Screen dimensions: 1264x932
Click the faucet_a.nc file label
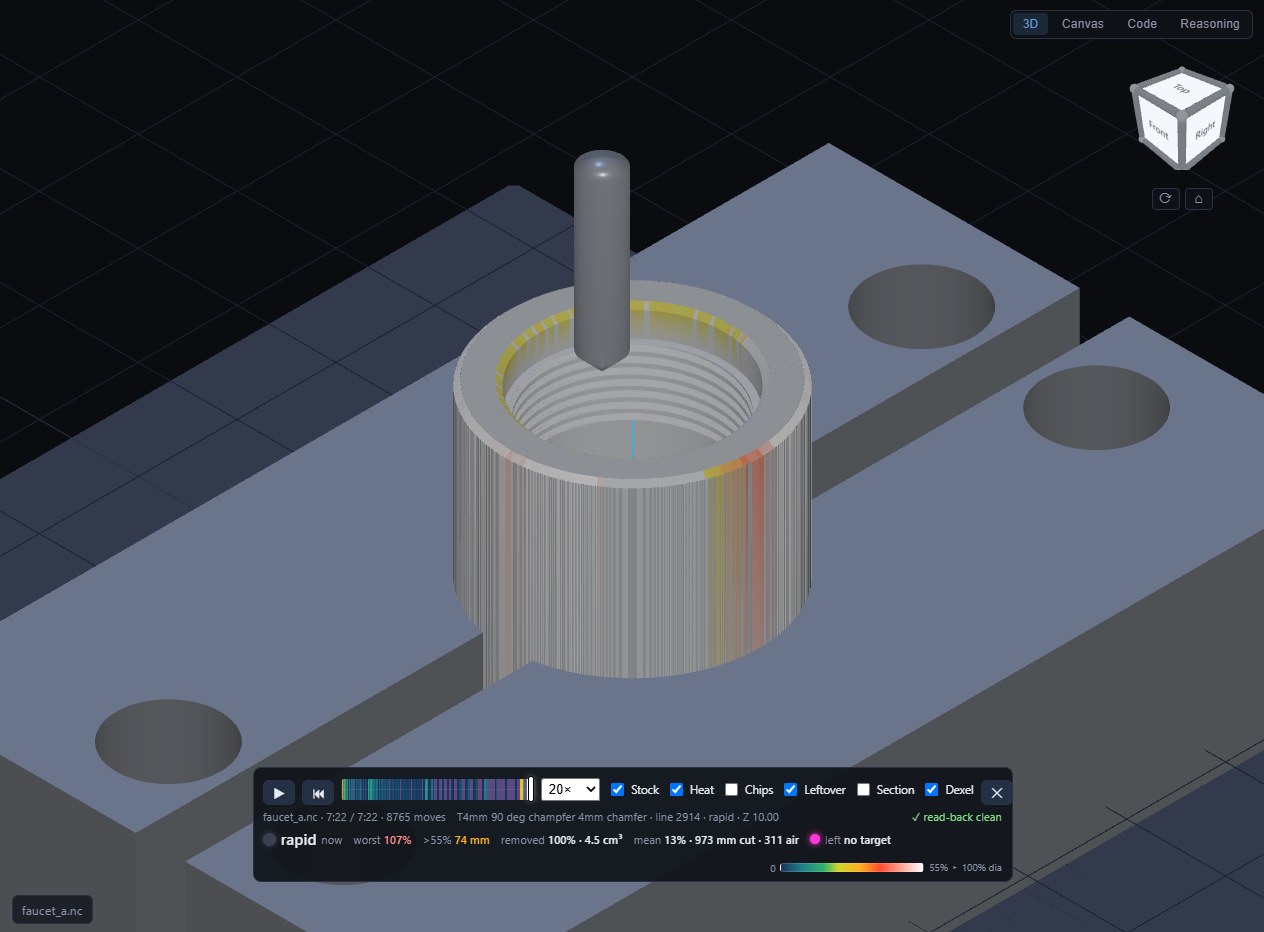(x=52, y=910)
